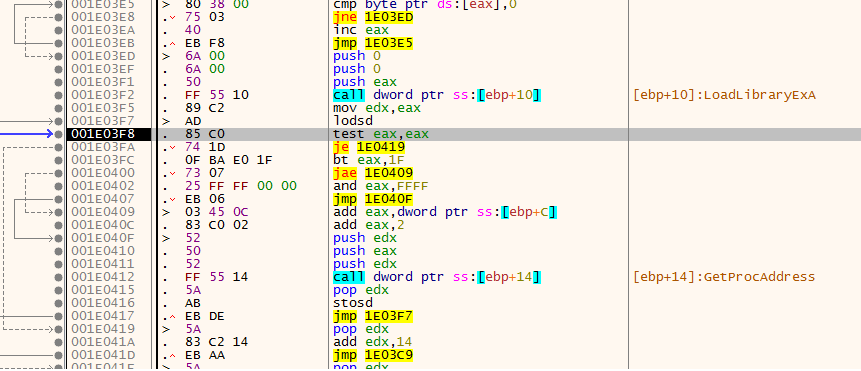The height and width of the screenshot is (371, 861).
Task: Select address 001E03F7 in address column
Action: pos(103,121)
